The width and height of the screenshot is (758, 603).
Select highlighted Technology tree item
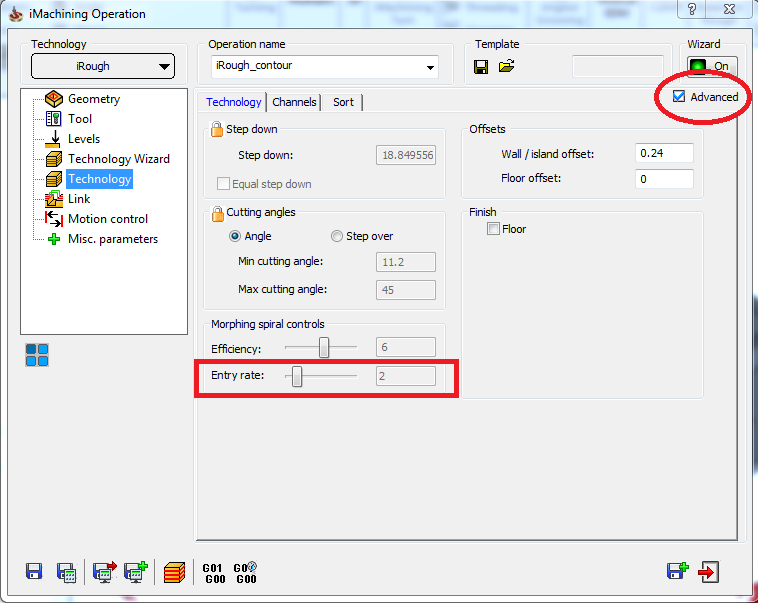[x=100, y=179]
